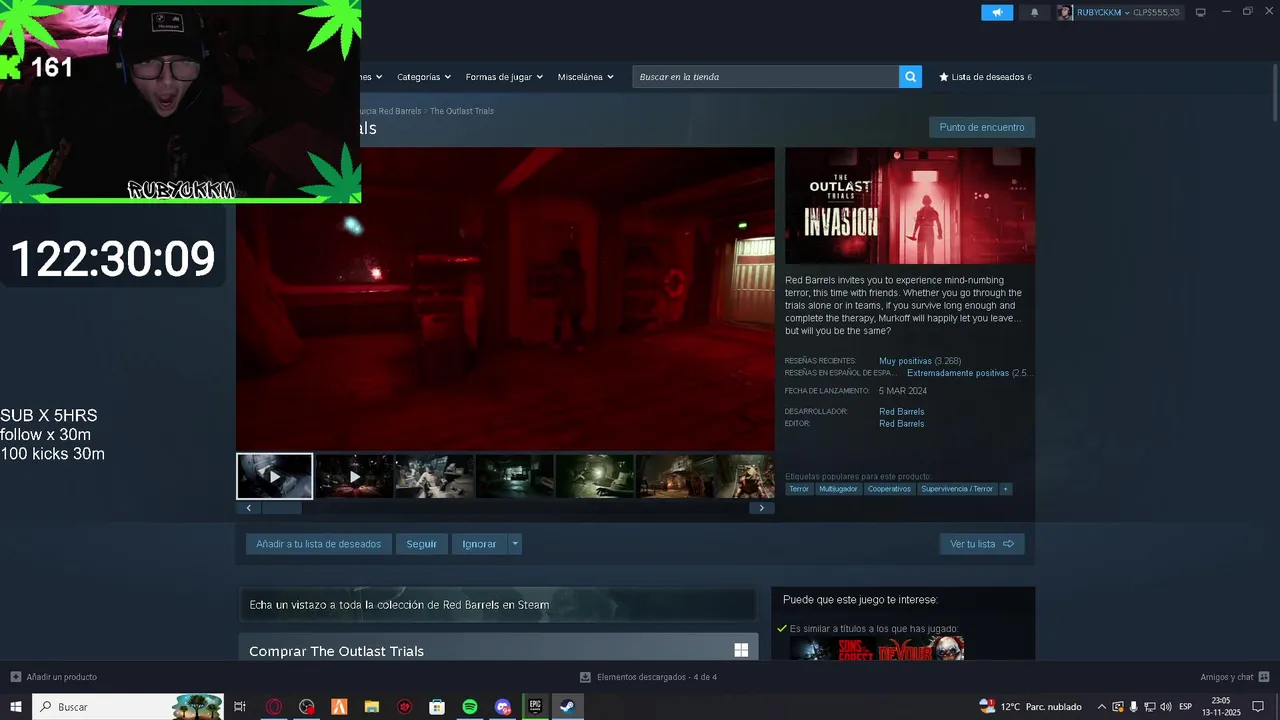Screen dimensions: 1280x720
Task: Click the plus button to add tags
Action: [1005, 489]
